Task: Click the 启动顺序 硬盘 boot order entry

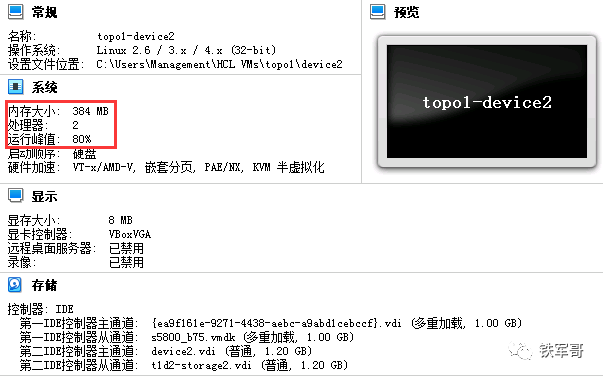Action: click(84, 153)
